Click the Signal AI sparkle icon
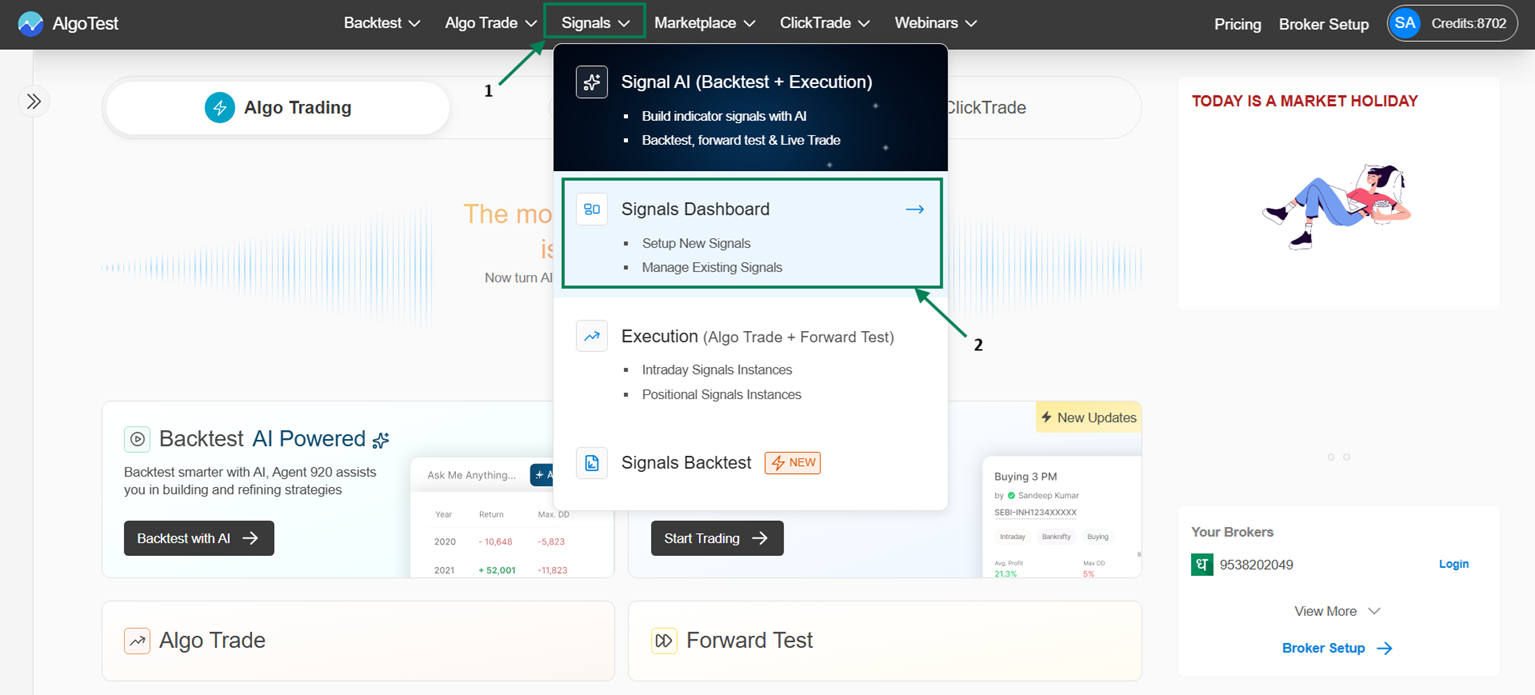The image size is (1535, 695). pyautogui.click(x=592, y=82)
